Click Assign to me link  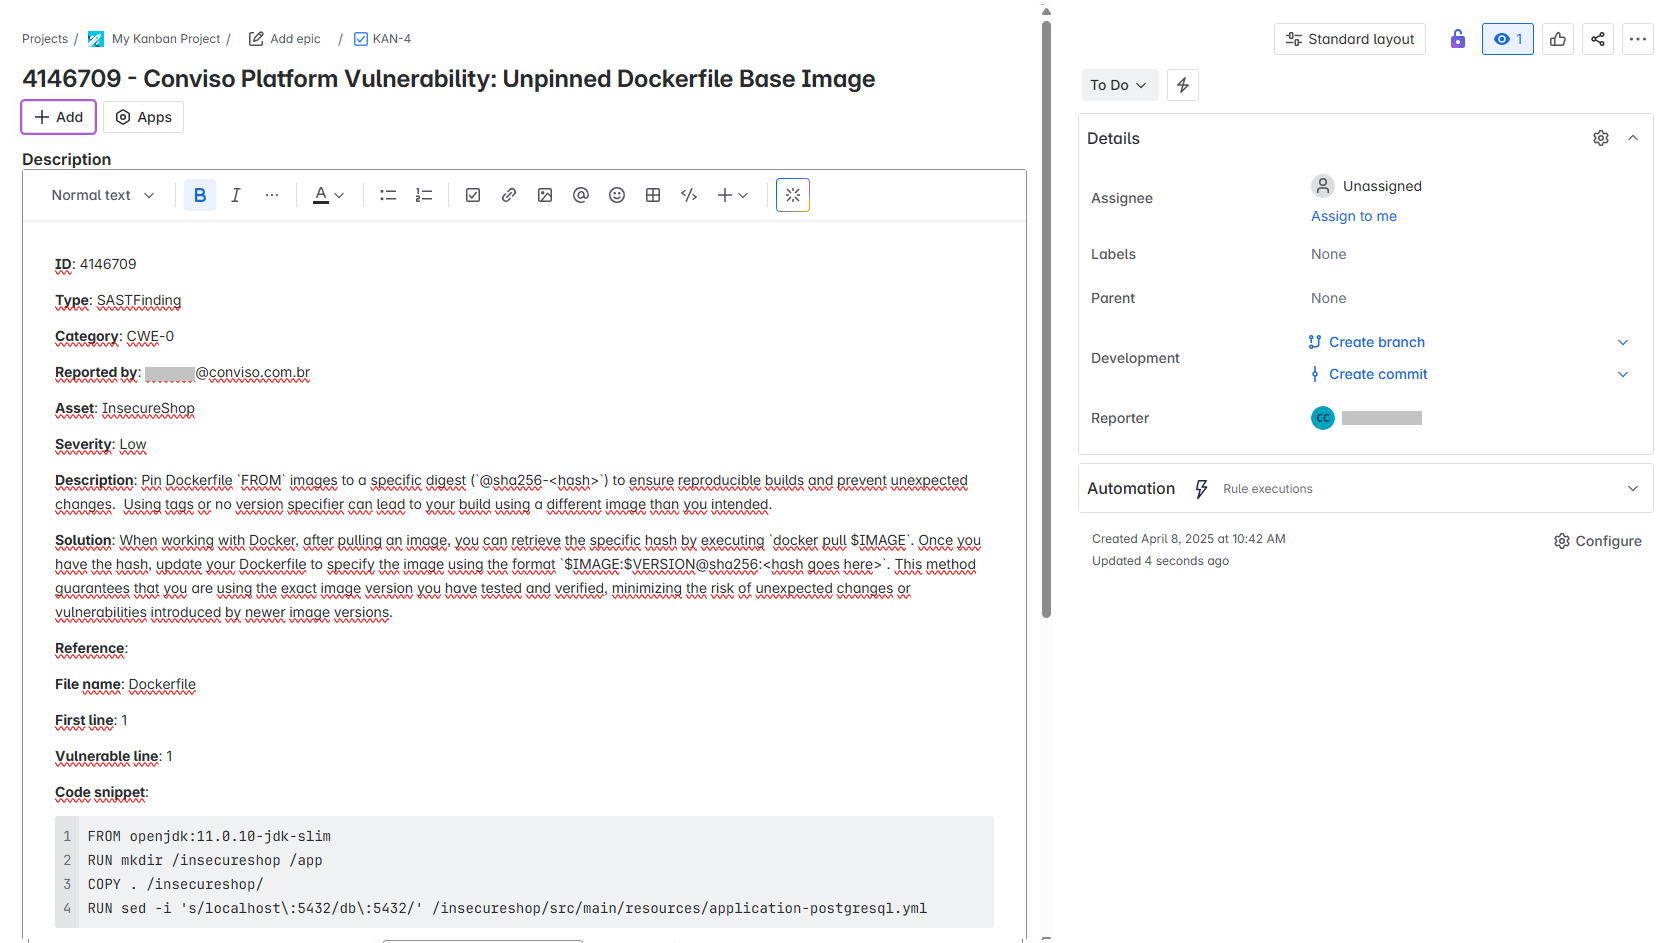point(1353,216)
